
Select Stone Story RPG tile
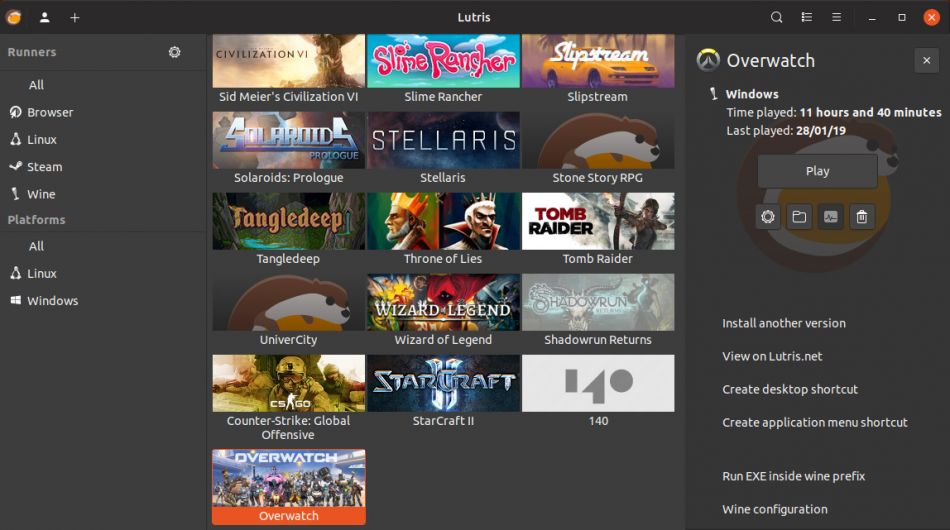pos(598,148)
